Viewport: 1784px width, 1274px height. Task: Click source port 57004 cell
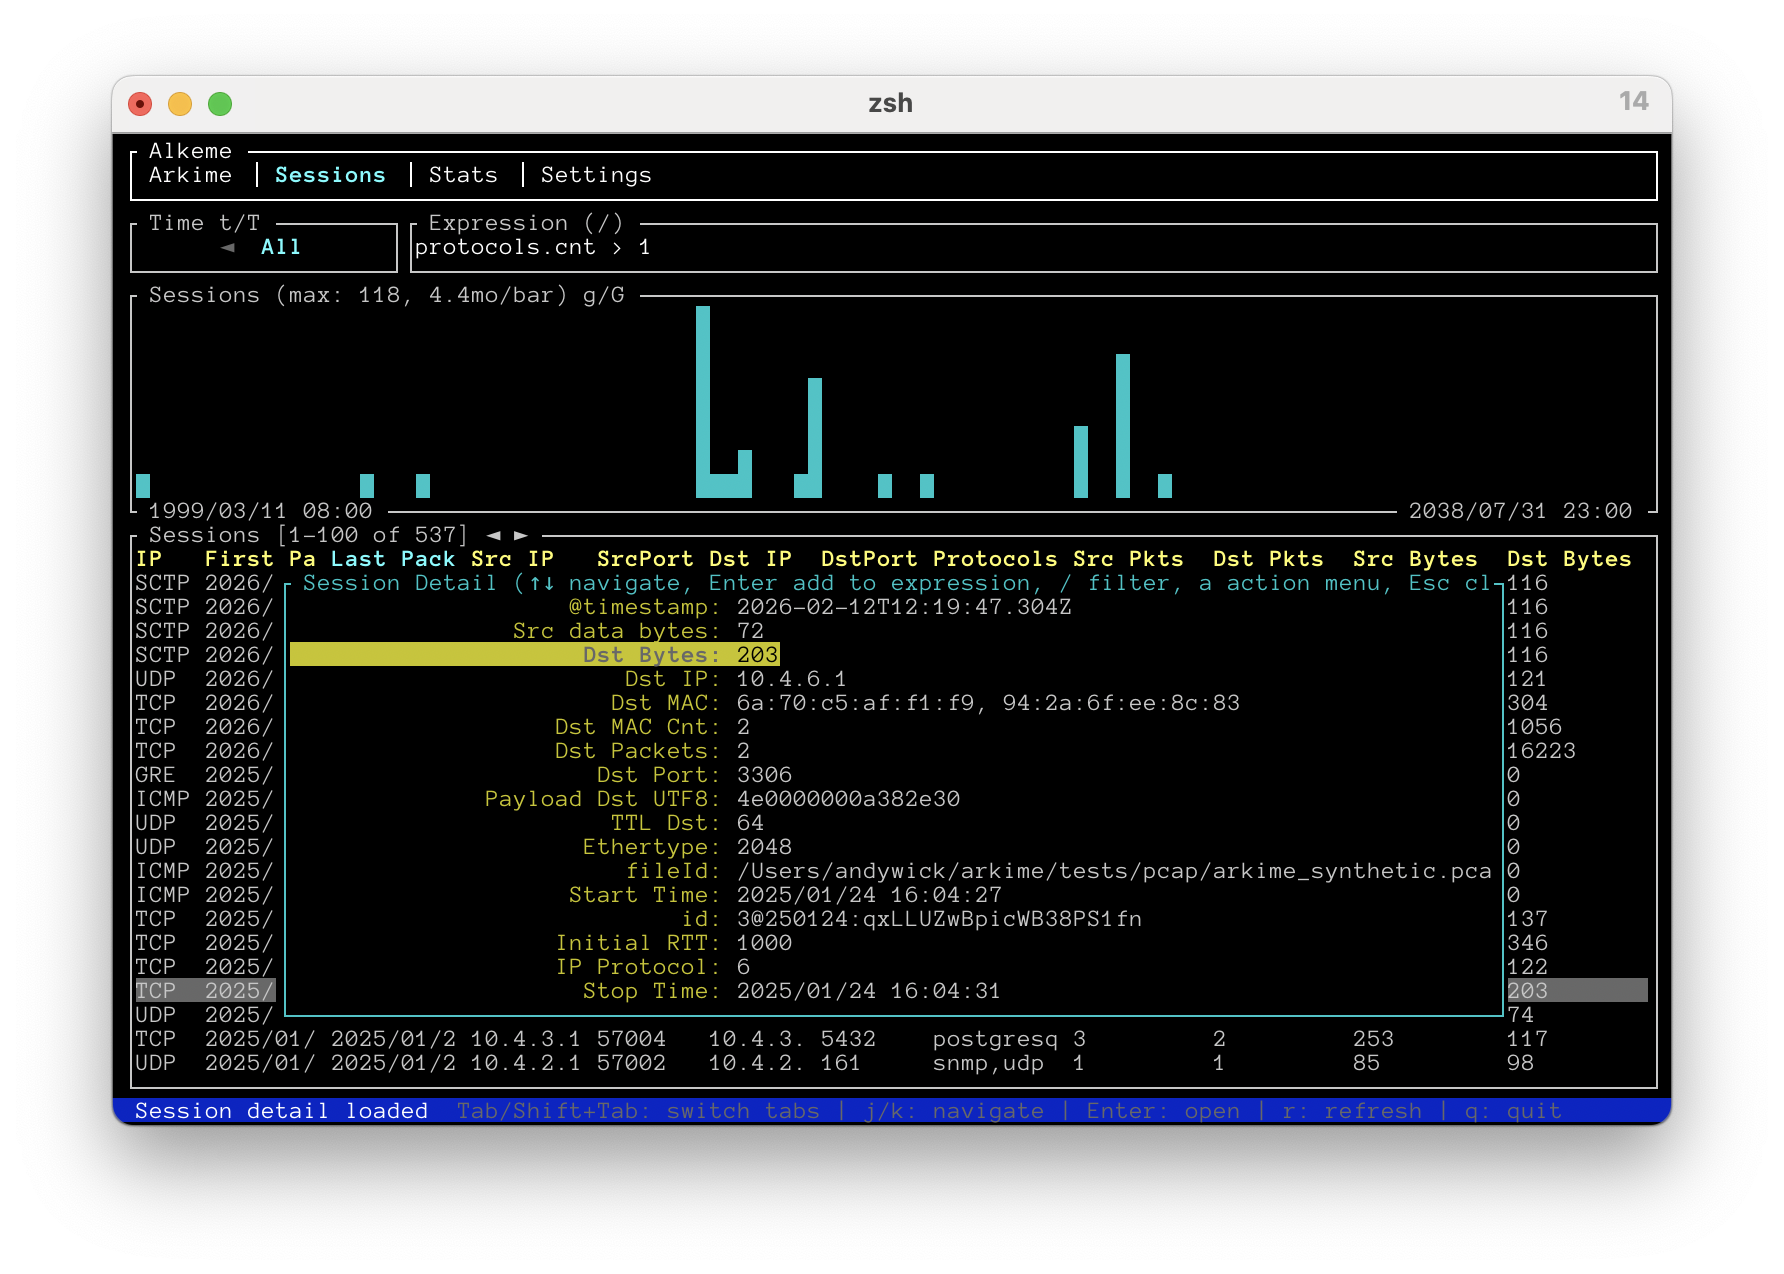pyautogui.click(x=631, y=1039)
